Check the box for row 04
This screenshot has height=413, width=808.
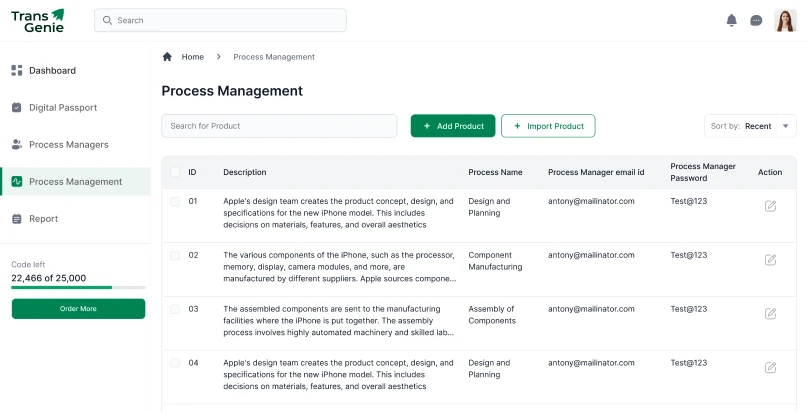click(x=175, y=363)
